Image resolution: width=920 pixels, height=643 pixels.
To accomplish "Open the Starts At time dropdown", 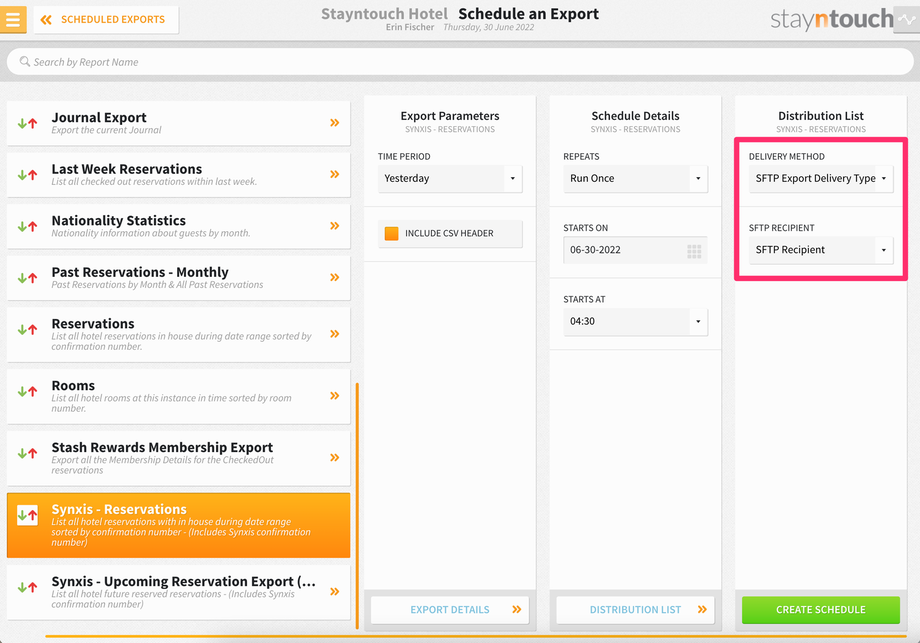I will tap(635, 322).
